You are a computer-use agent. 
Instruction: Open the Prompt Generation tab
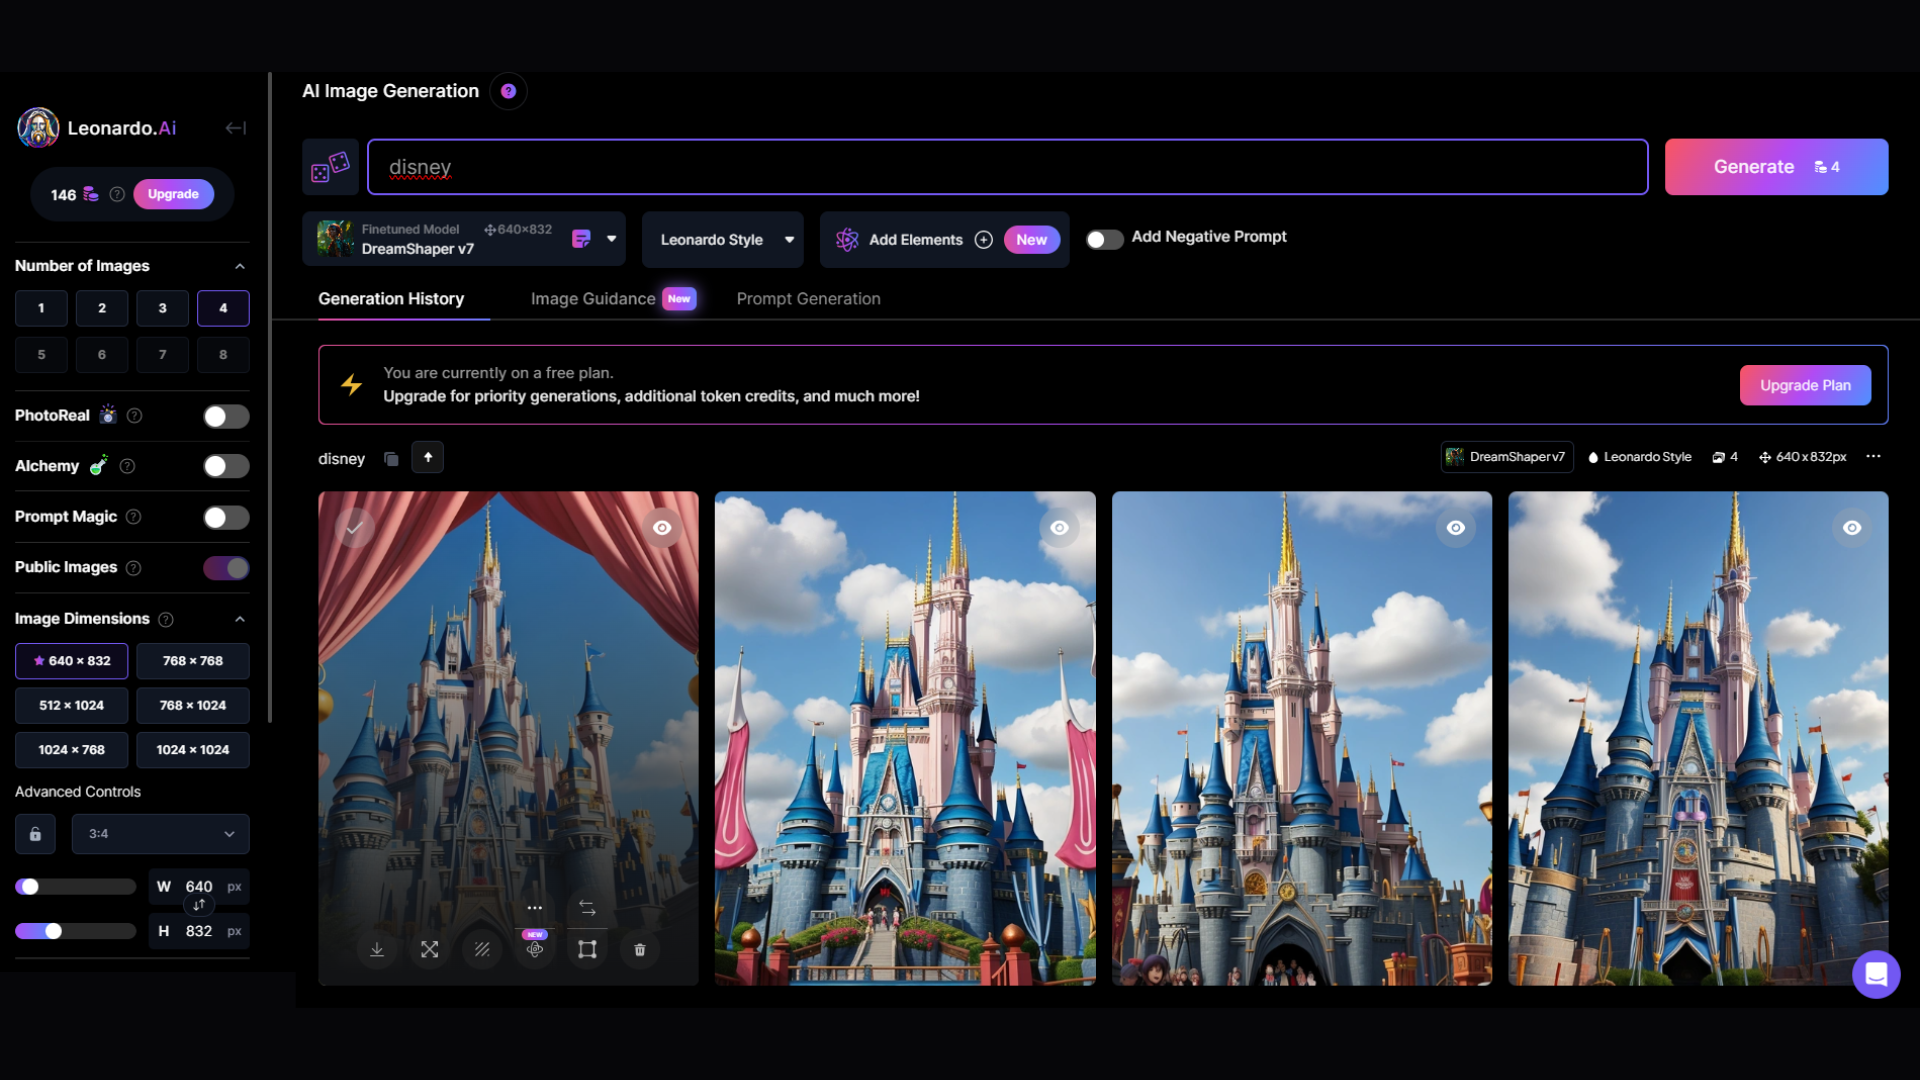pyautogui.click(x=808, y=299)
